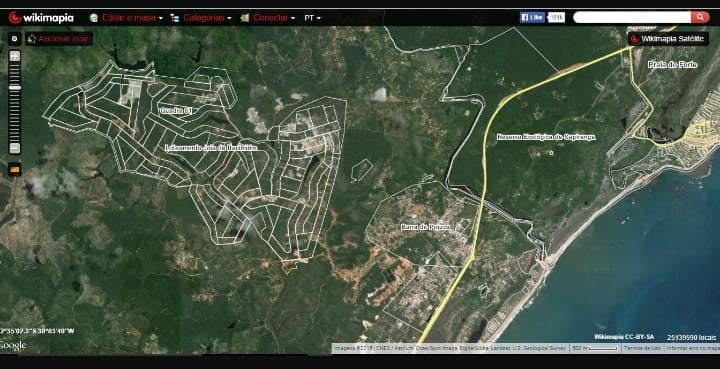Click the orange ruler icon below zoom

(15, 169)
